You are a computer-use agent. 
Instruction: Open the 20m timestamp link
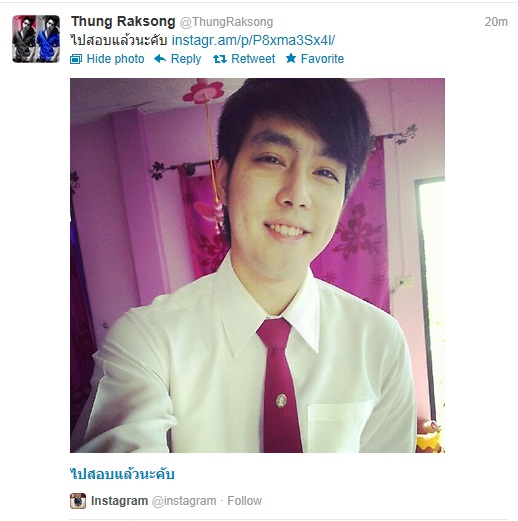click(x=496, y=22)
